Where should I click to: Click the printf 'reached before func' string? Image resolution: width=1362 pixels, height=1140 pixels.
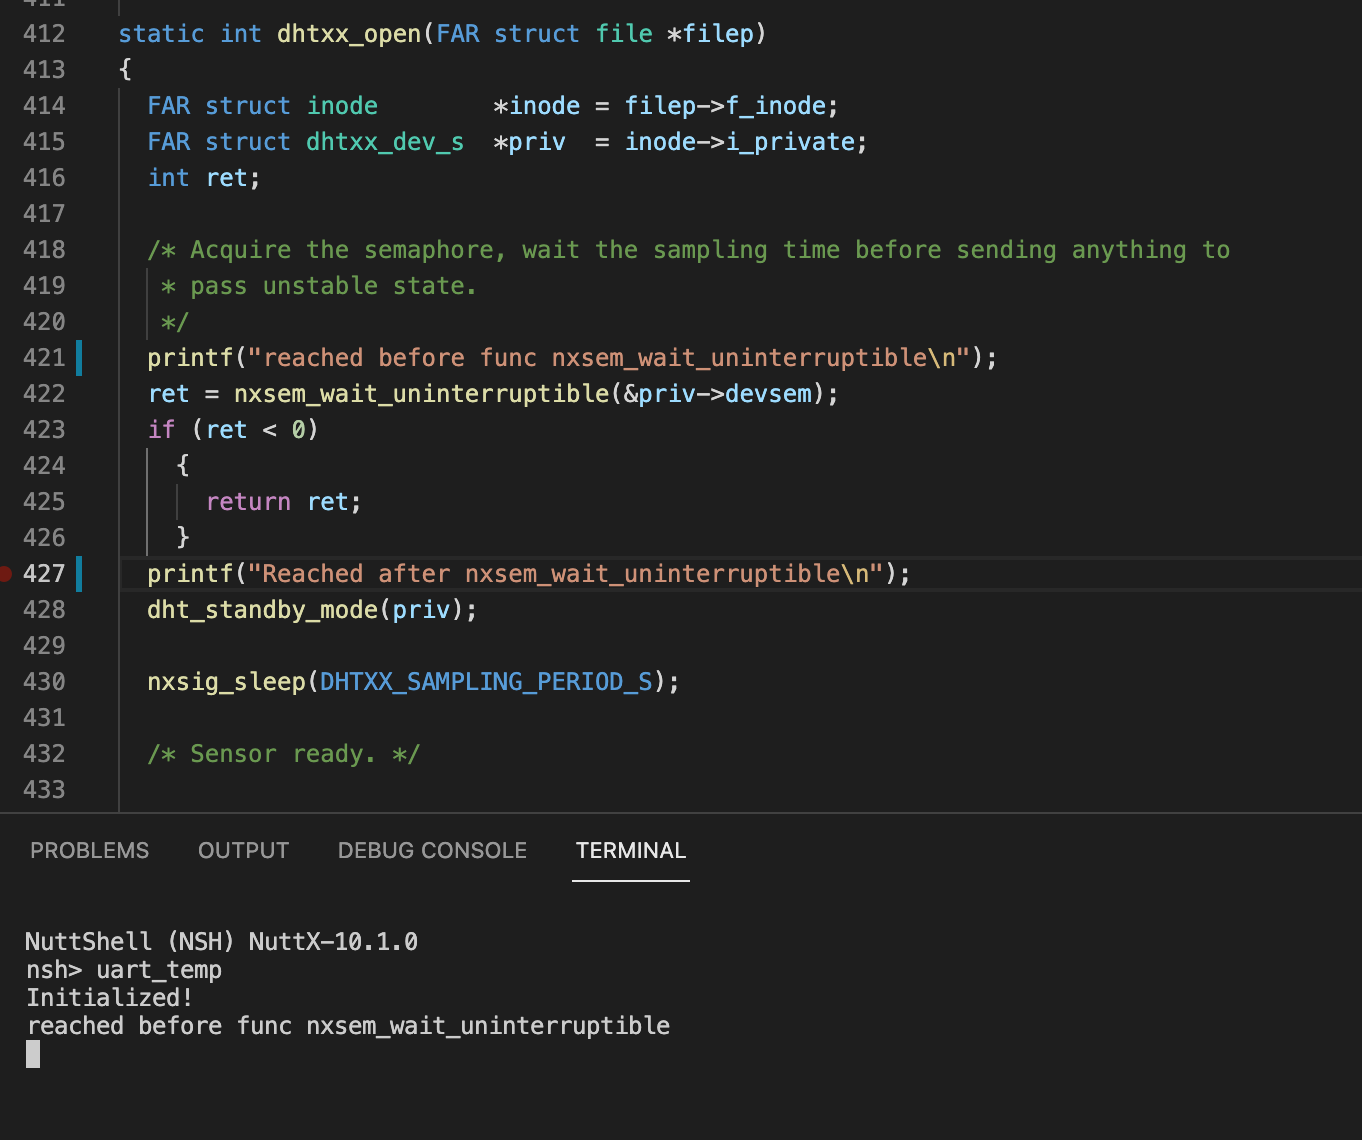[x=608, y=358]
